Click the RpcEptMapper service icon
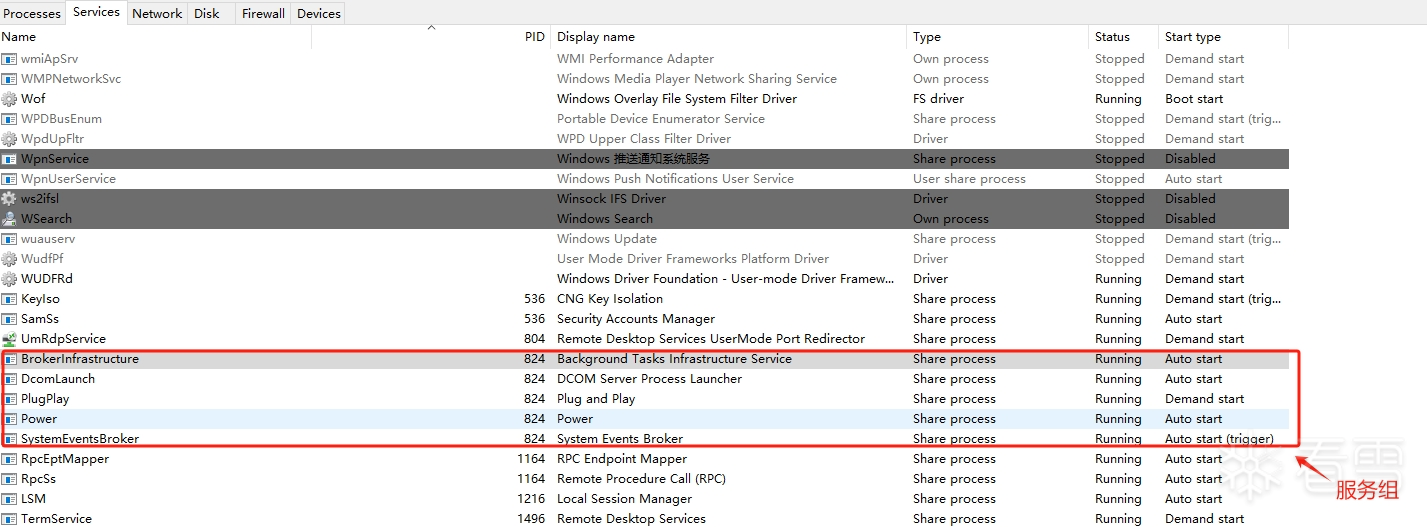The image size is (1427, 527). [9, 459]
